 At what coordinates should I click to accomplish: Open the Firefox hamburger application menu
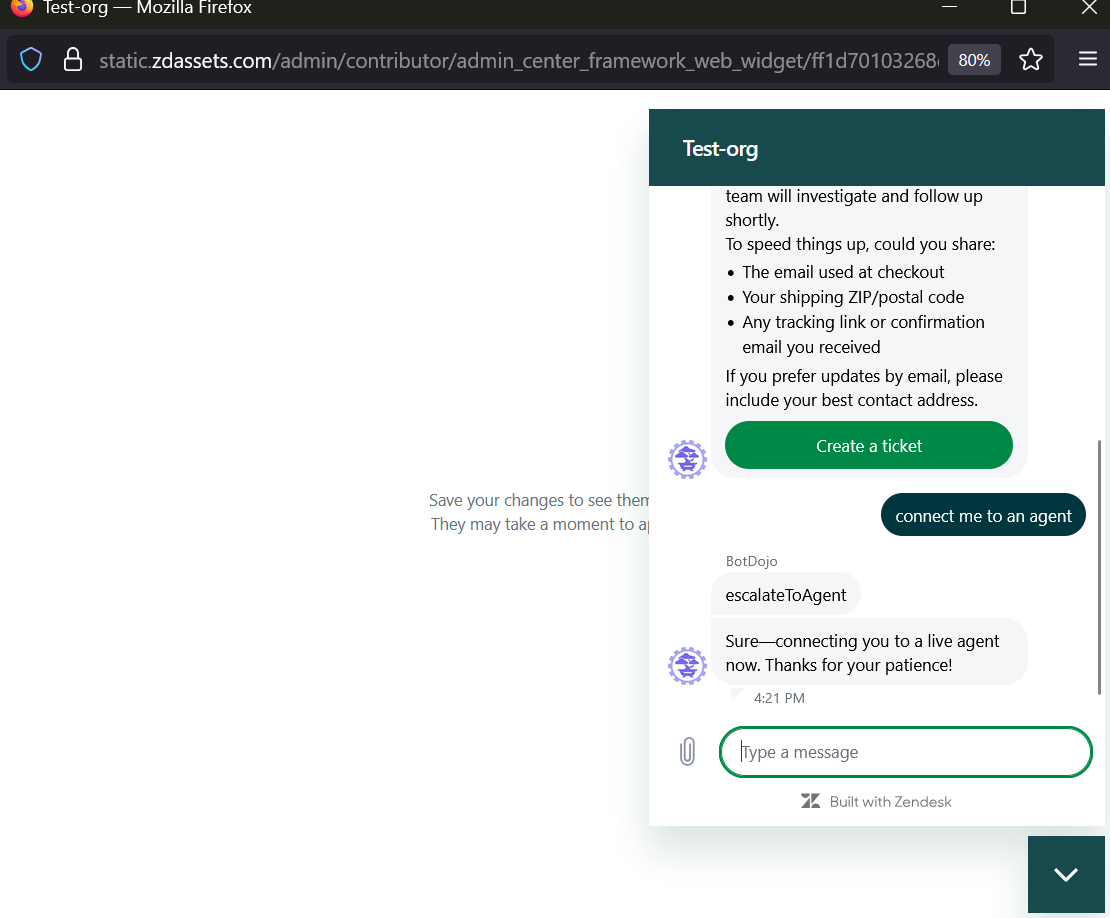(x=1088, y=60)
